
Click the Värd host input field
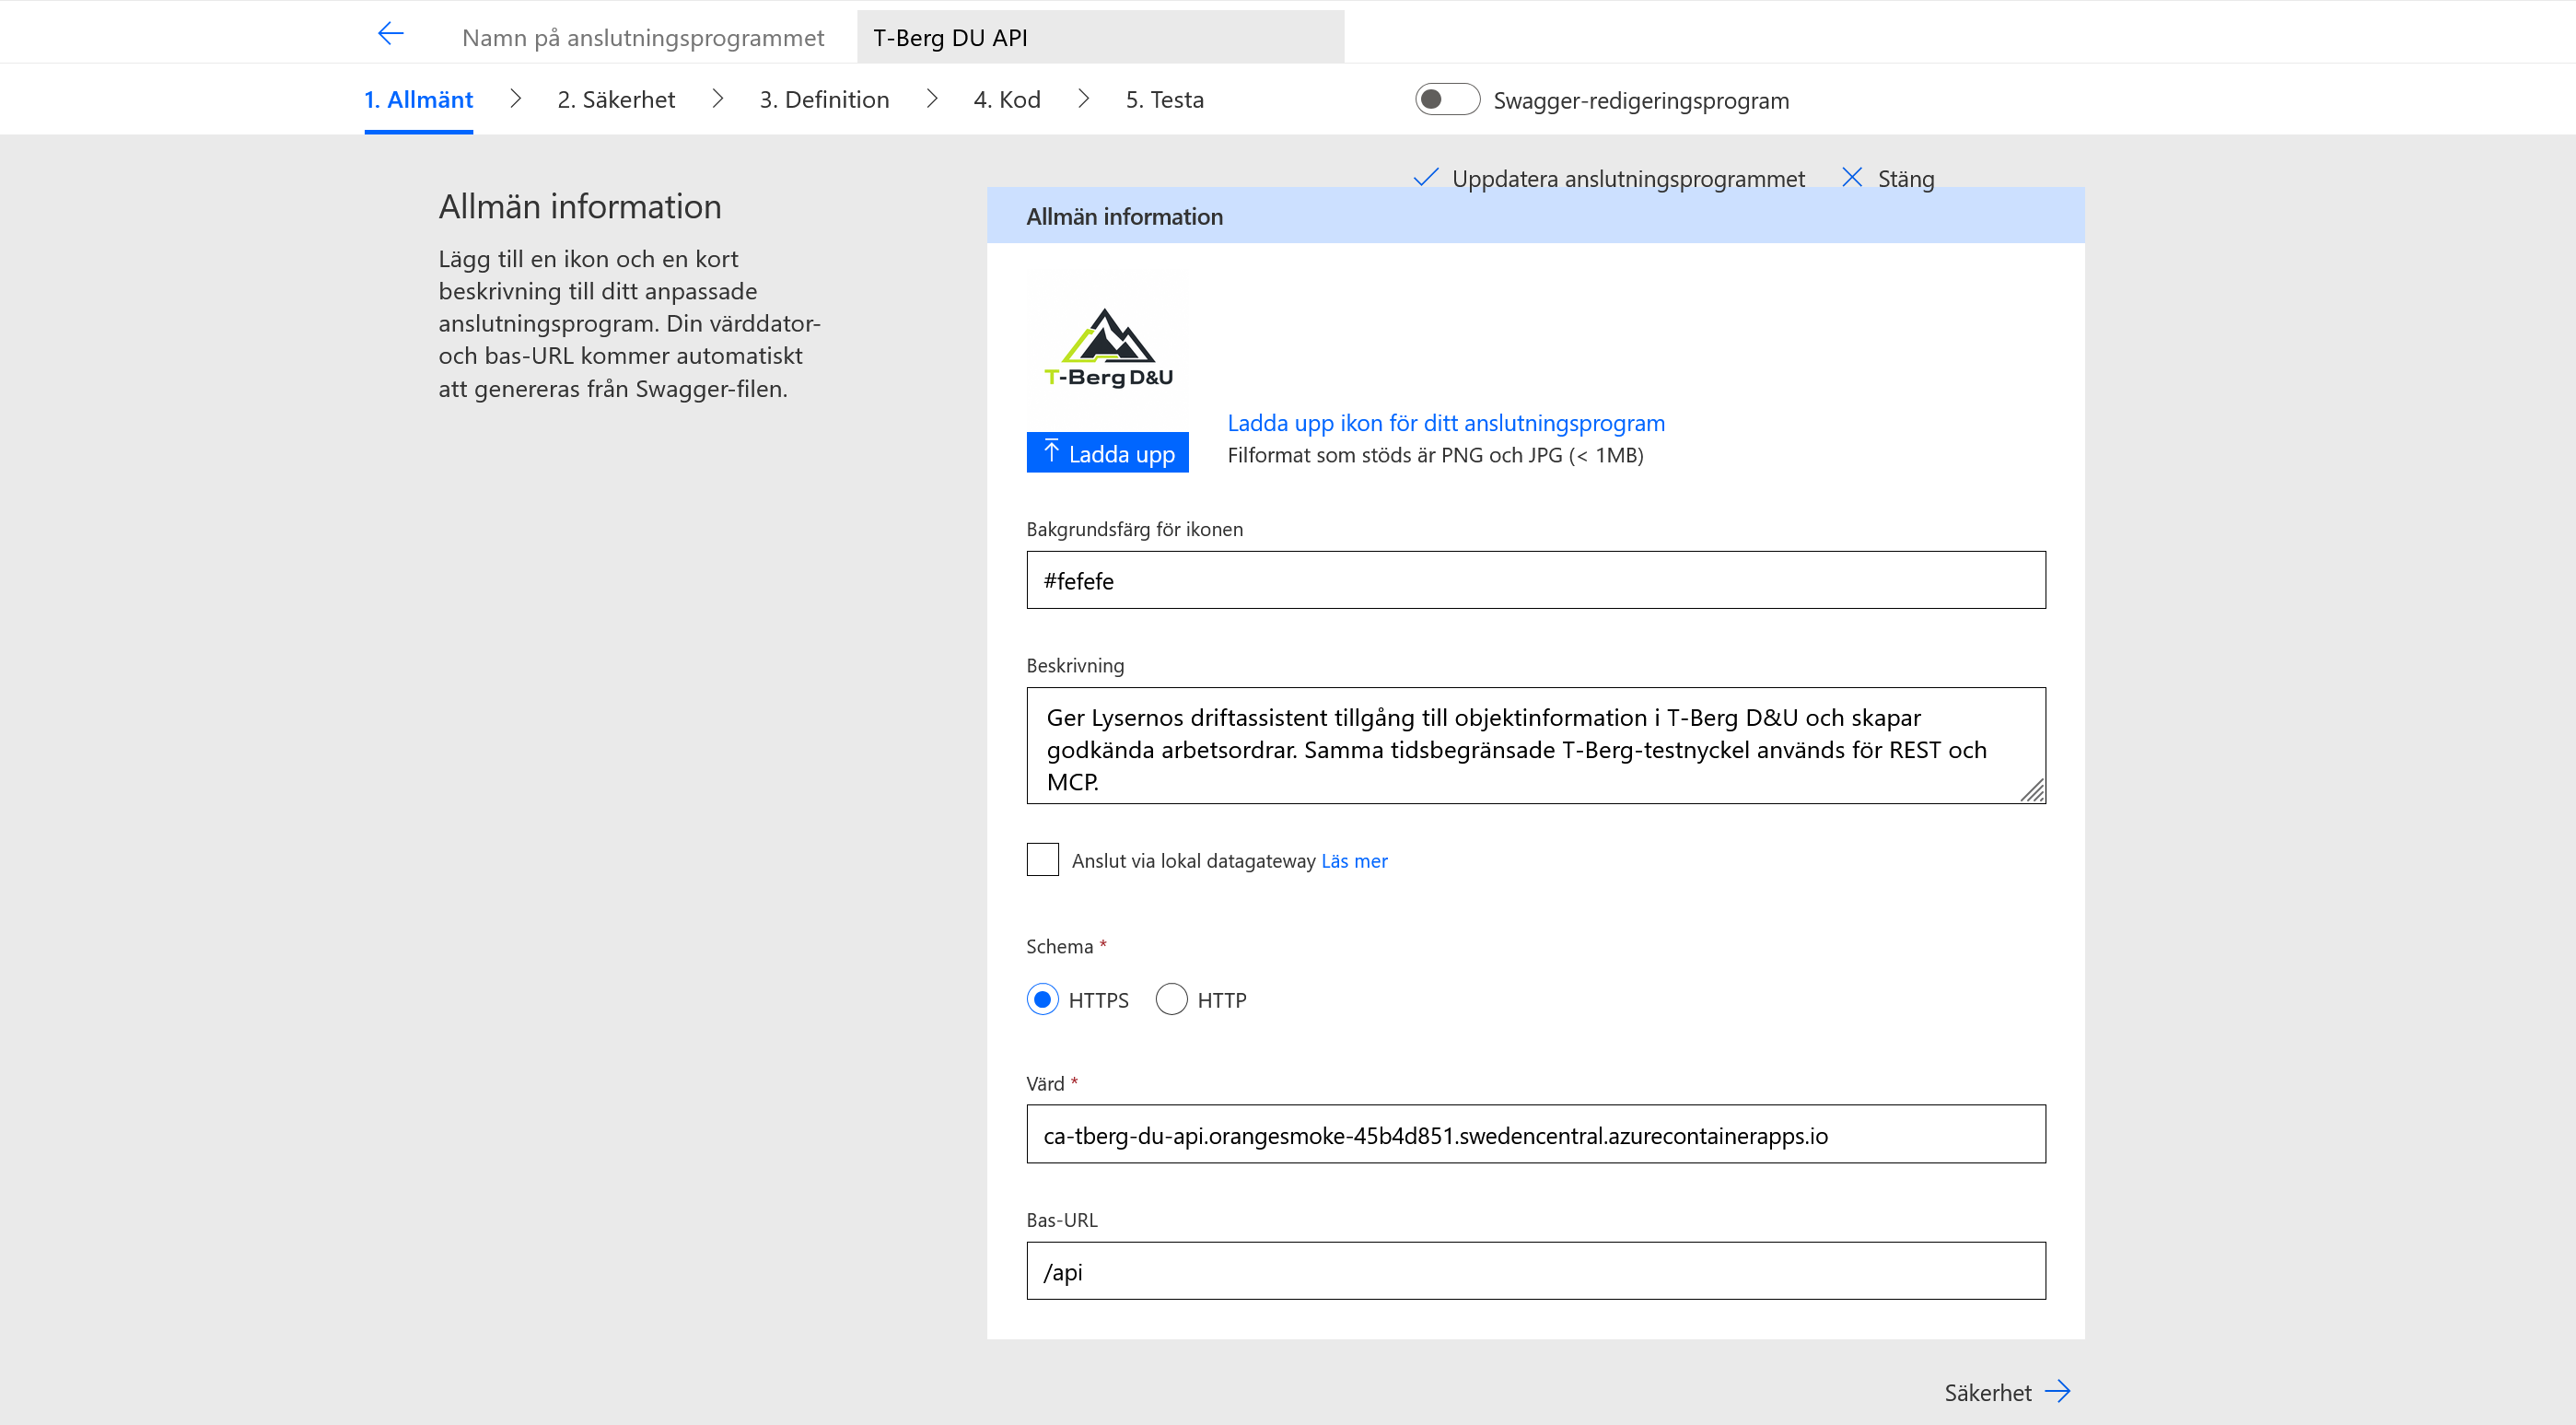point(1536,1134)
